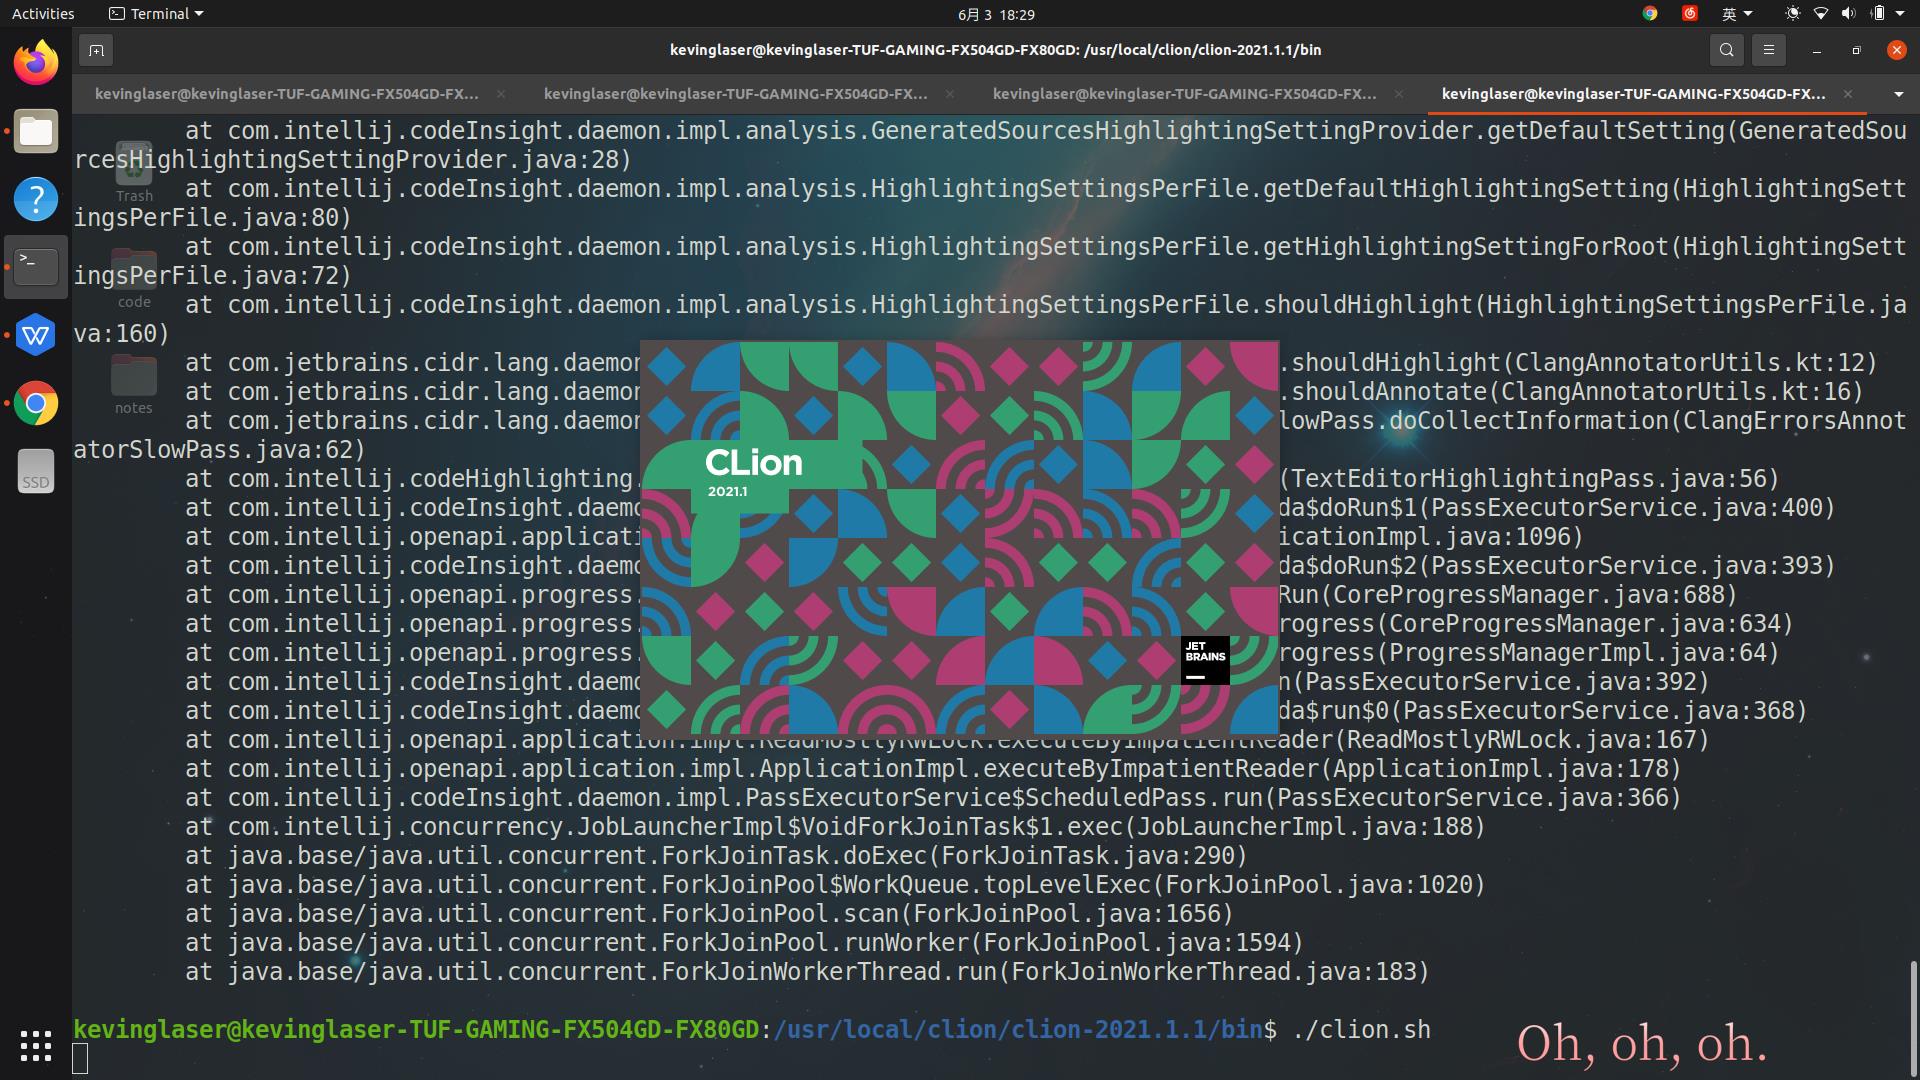Click the notes folder on desktop
This screenshot has width=1920, height=1080.
[x=134, y=385]
